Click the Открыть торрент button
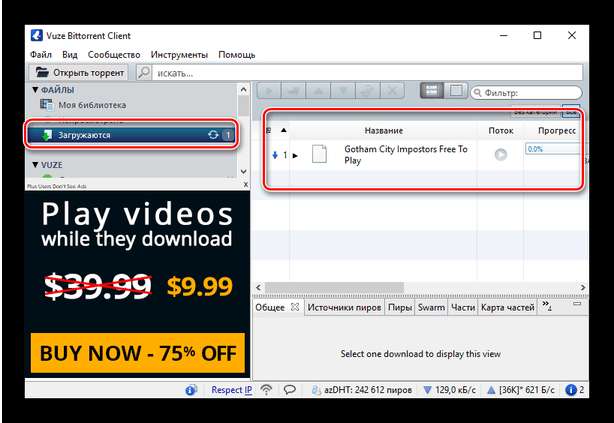614x423 pixels. tap(80, 73)
